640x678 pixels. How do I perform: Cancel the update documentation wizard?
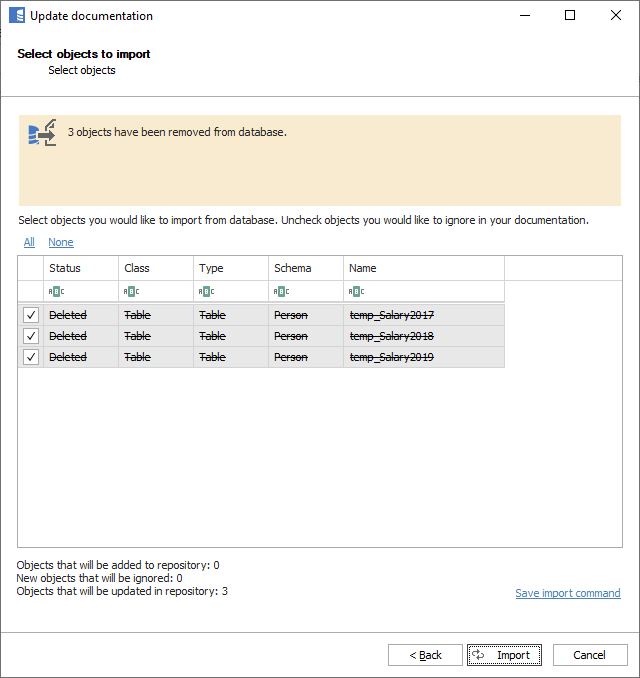(x=590, y=655)
